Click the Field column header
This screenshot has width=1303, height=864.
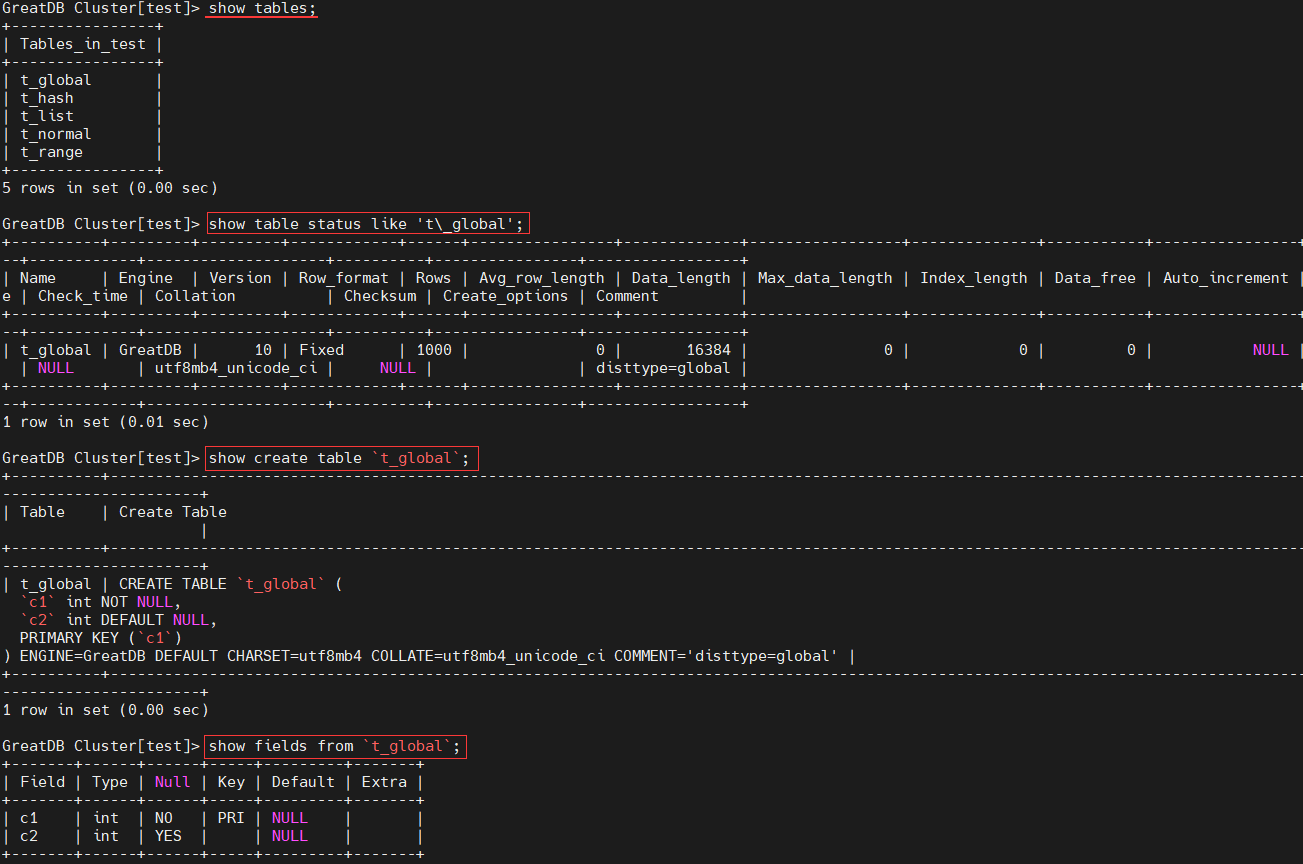[42, 782]
